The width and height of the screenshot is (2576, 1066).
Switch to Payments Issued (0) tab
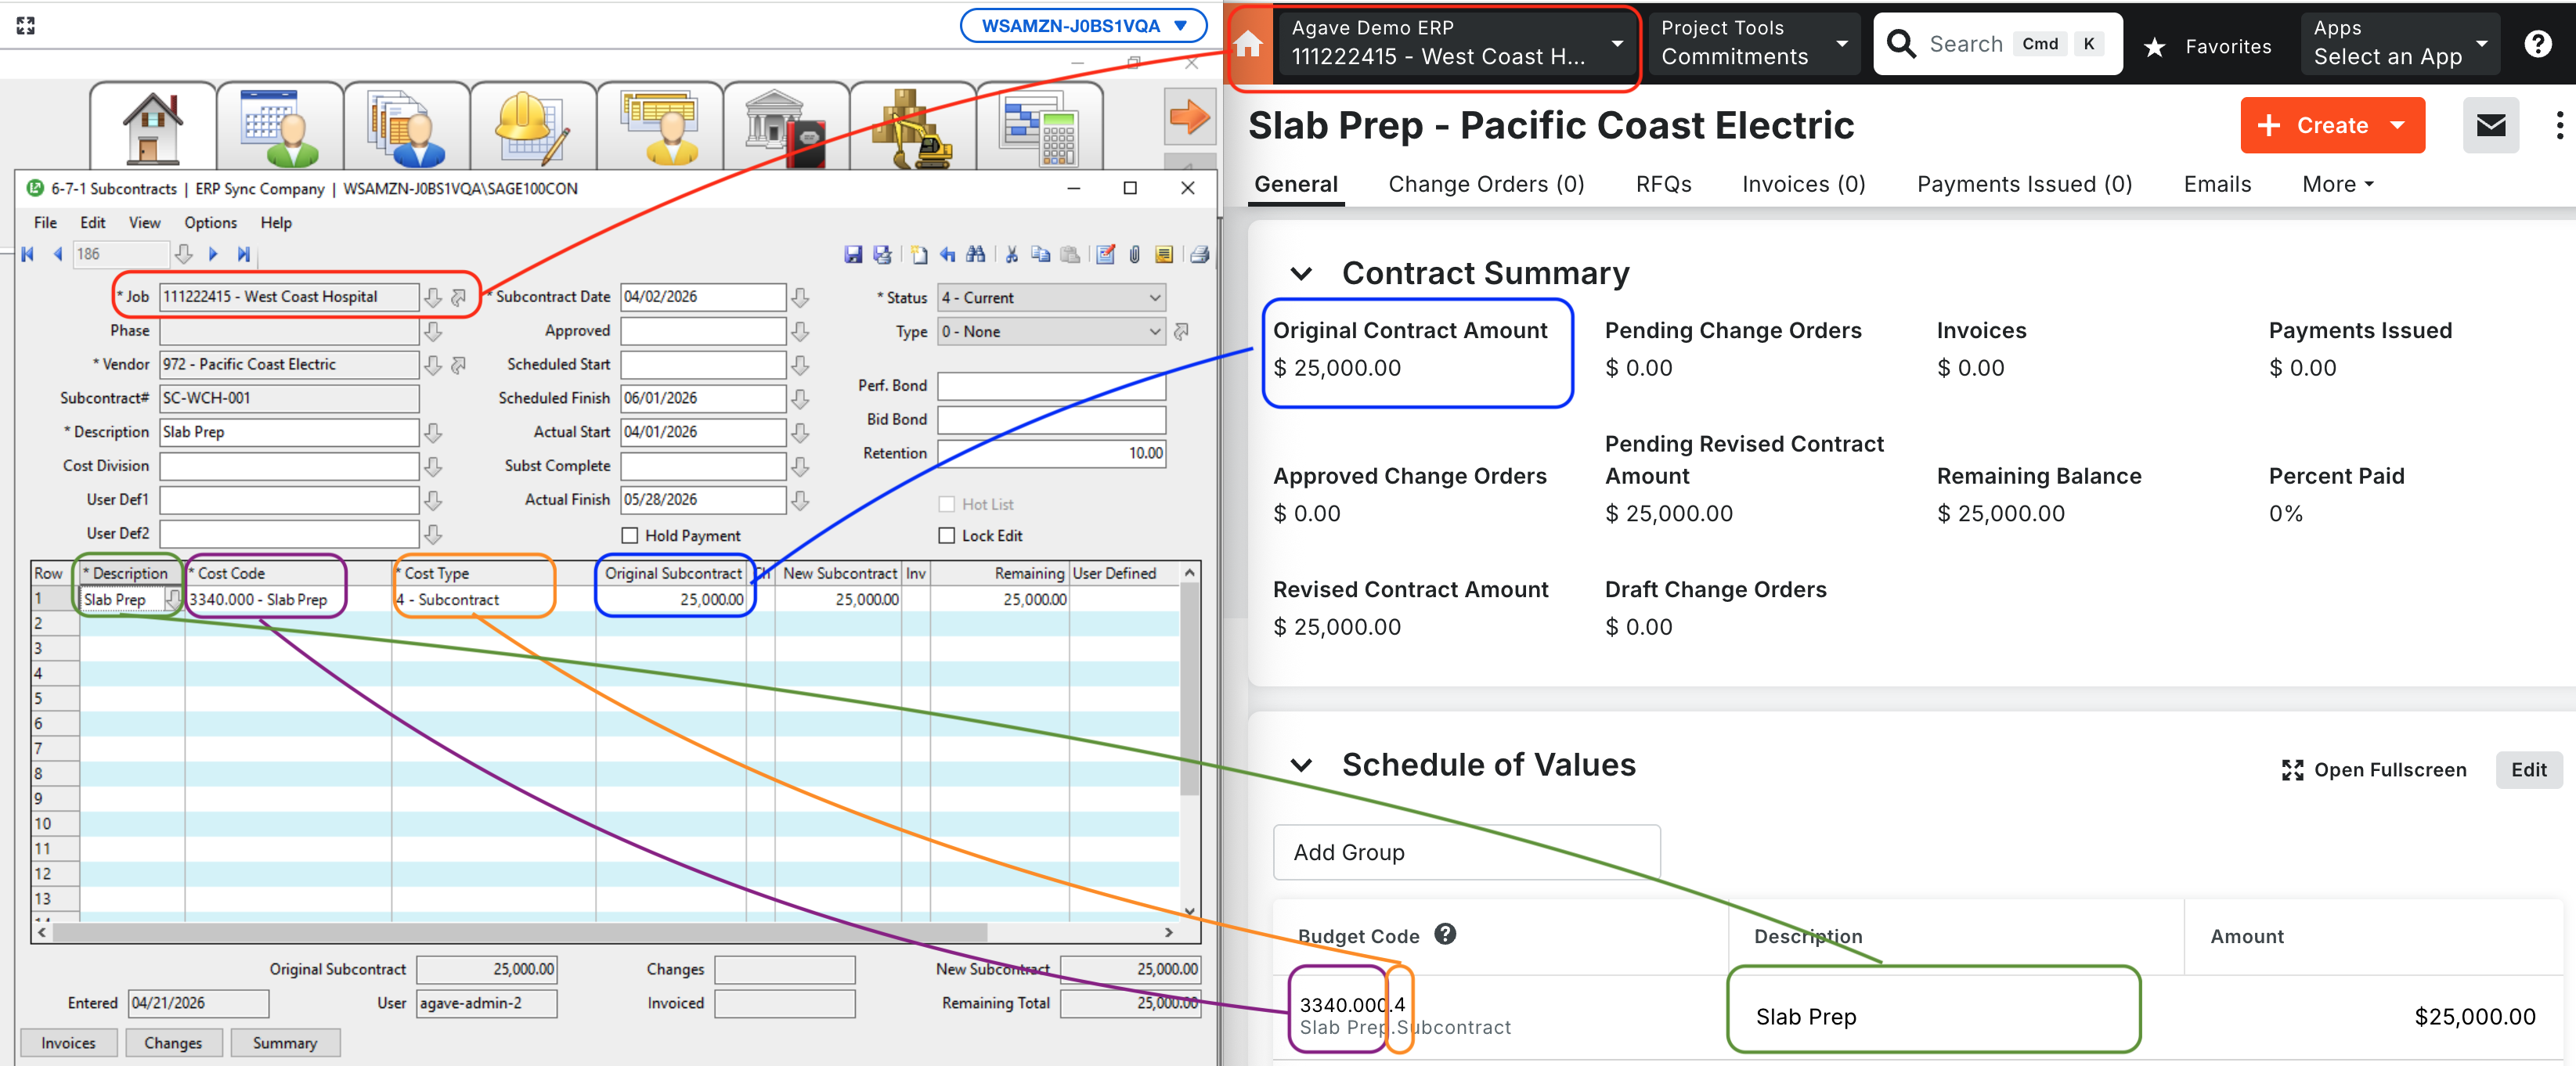pyautogui.click(x=2024, y=184)
